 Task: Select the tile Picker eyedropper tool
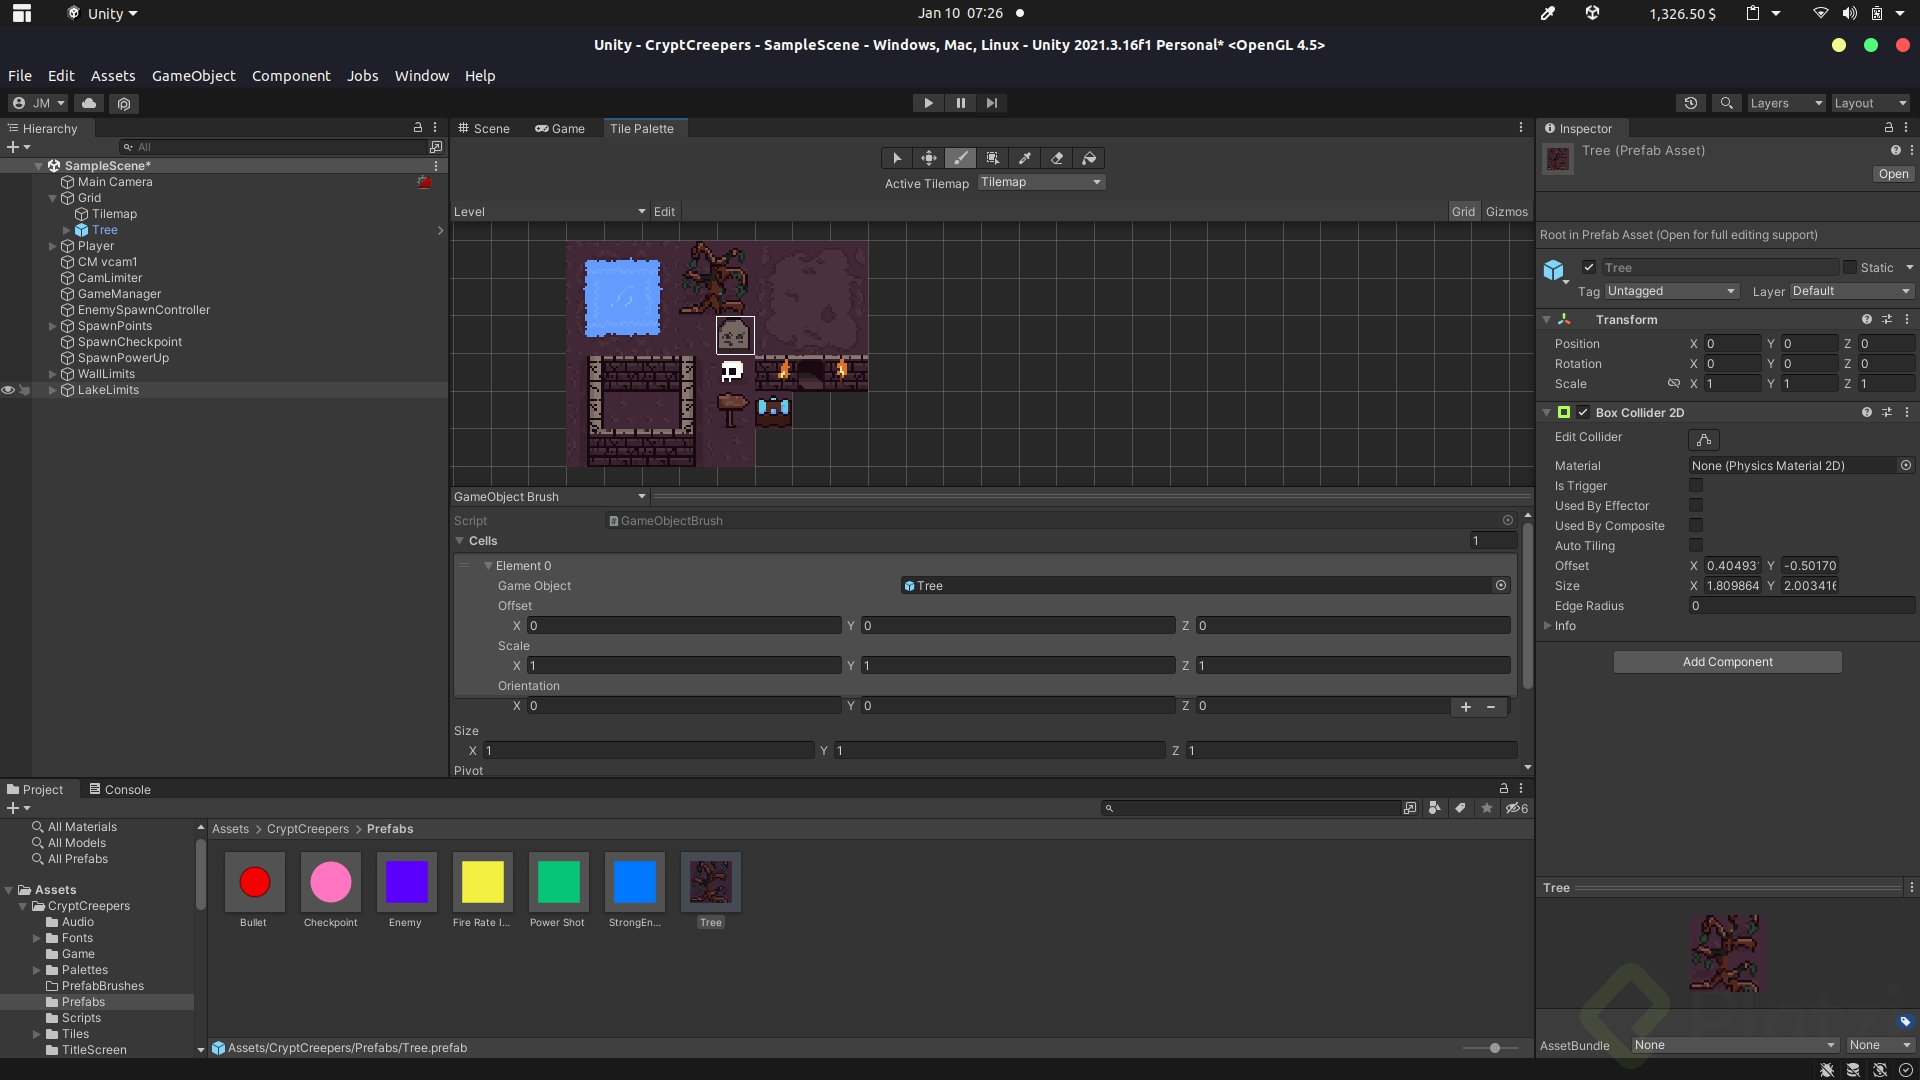pos(1025,158)
